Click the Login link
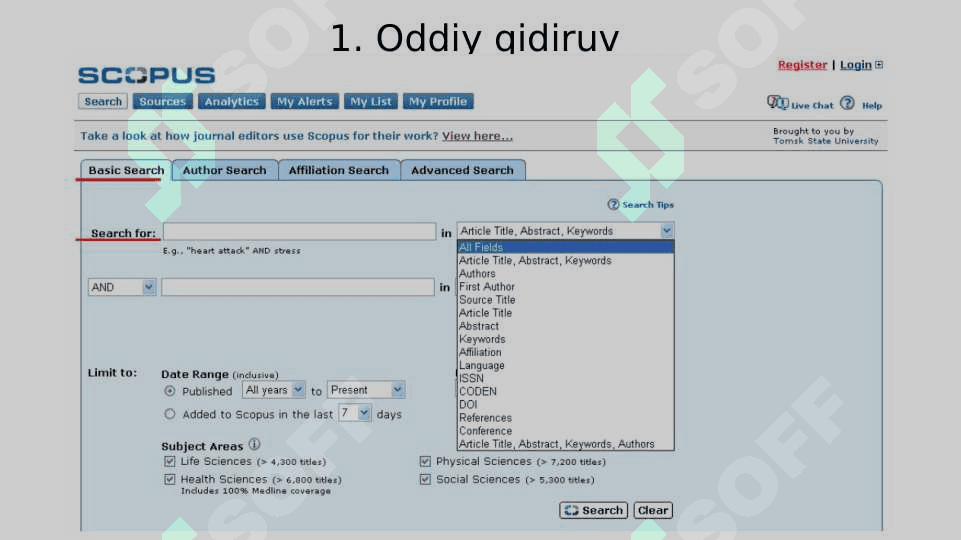Viewport: 961px width, 540px height. point(856,65)
